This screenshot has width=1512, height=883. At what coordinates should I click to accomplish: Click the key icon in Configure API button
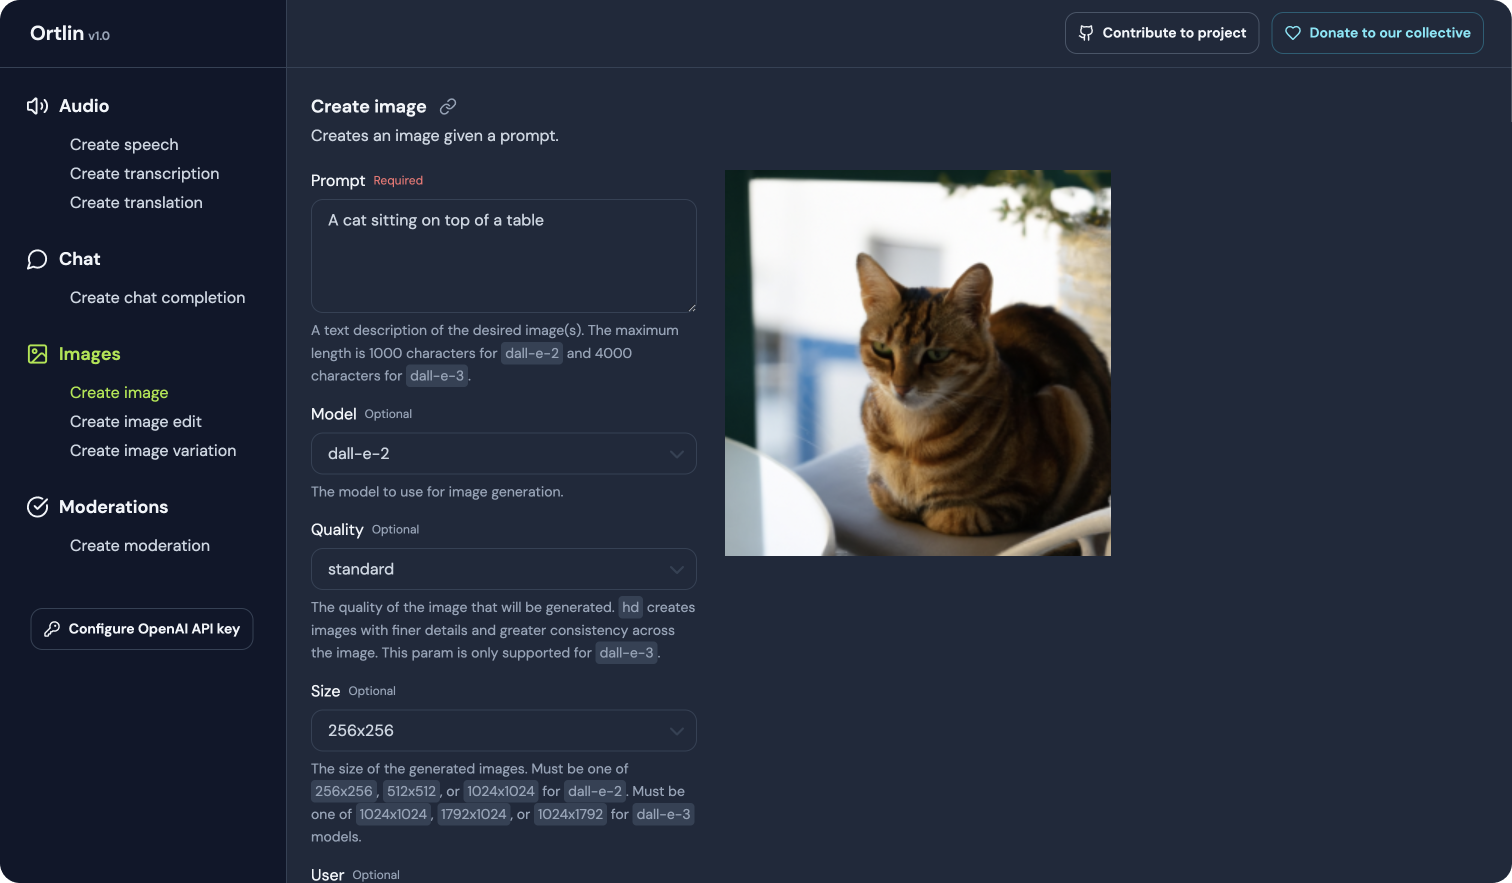point(52,629)
